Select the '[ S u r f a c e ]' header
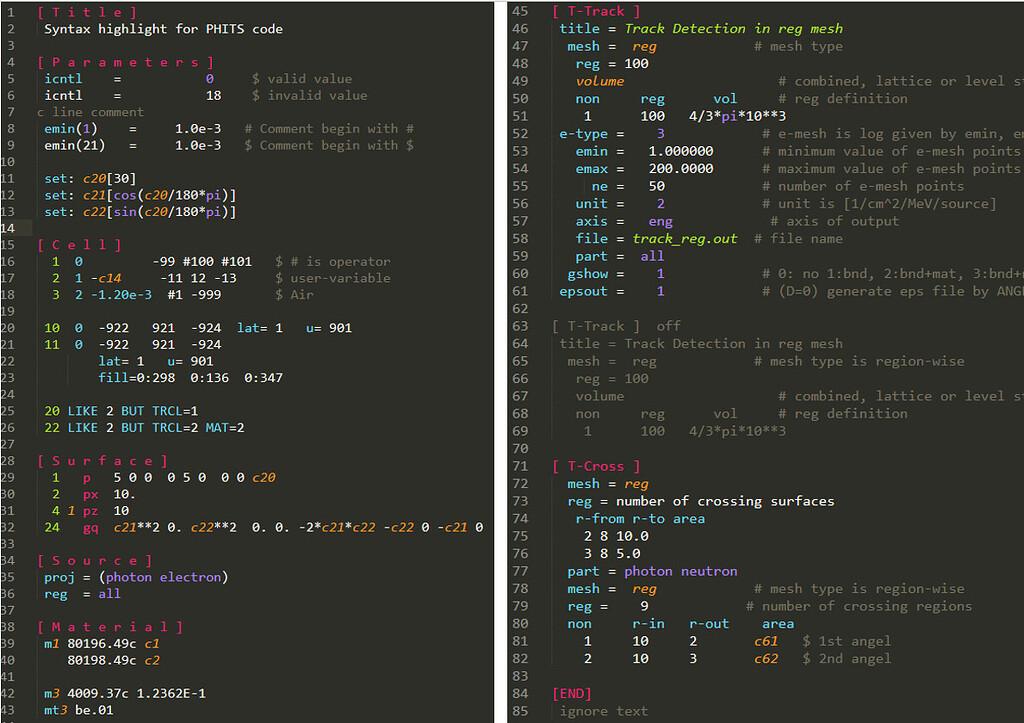Viewport: 1024px width, 723px height. (103, 462)
